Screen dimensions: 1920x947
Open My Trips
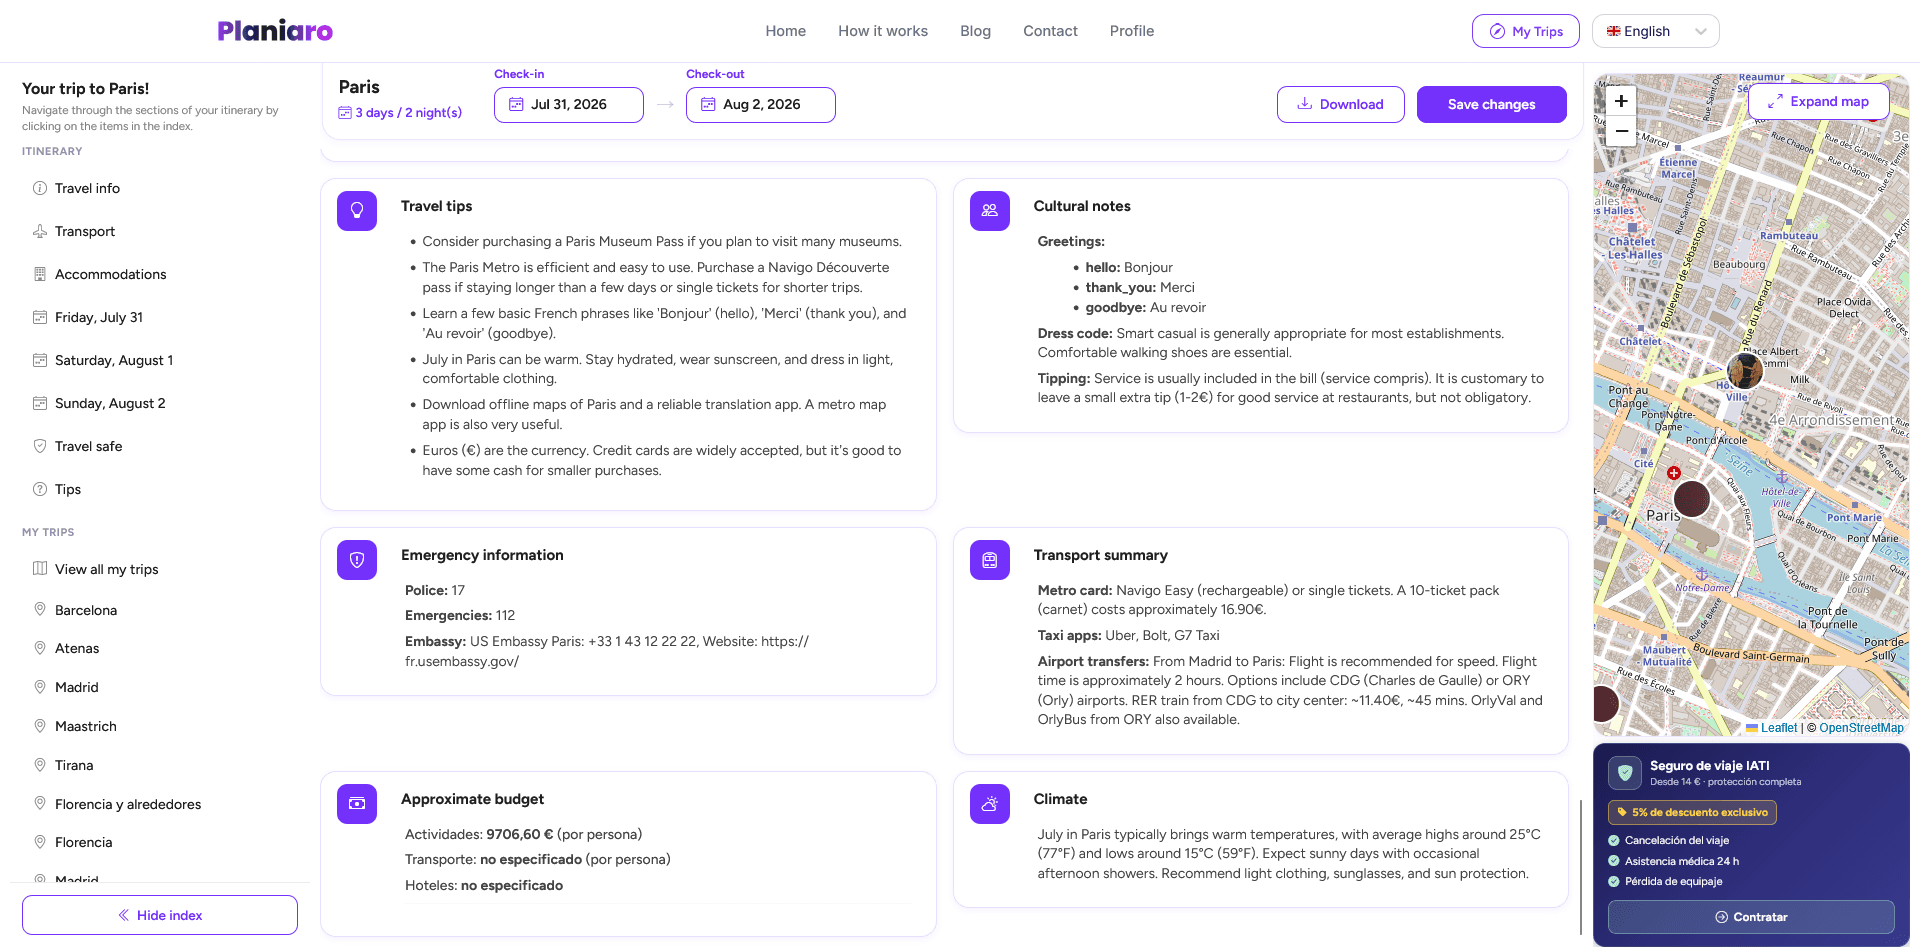click(1526, 31)
